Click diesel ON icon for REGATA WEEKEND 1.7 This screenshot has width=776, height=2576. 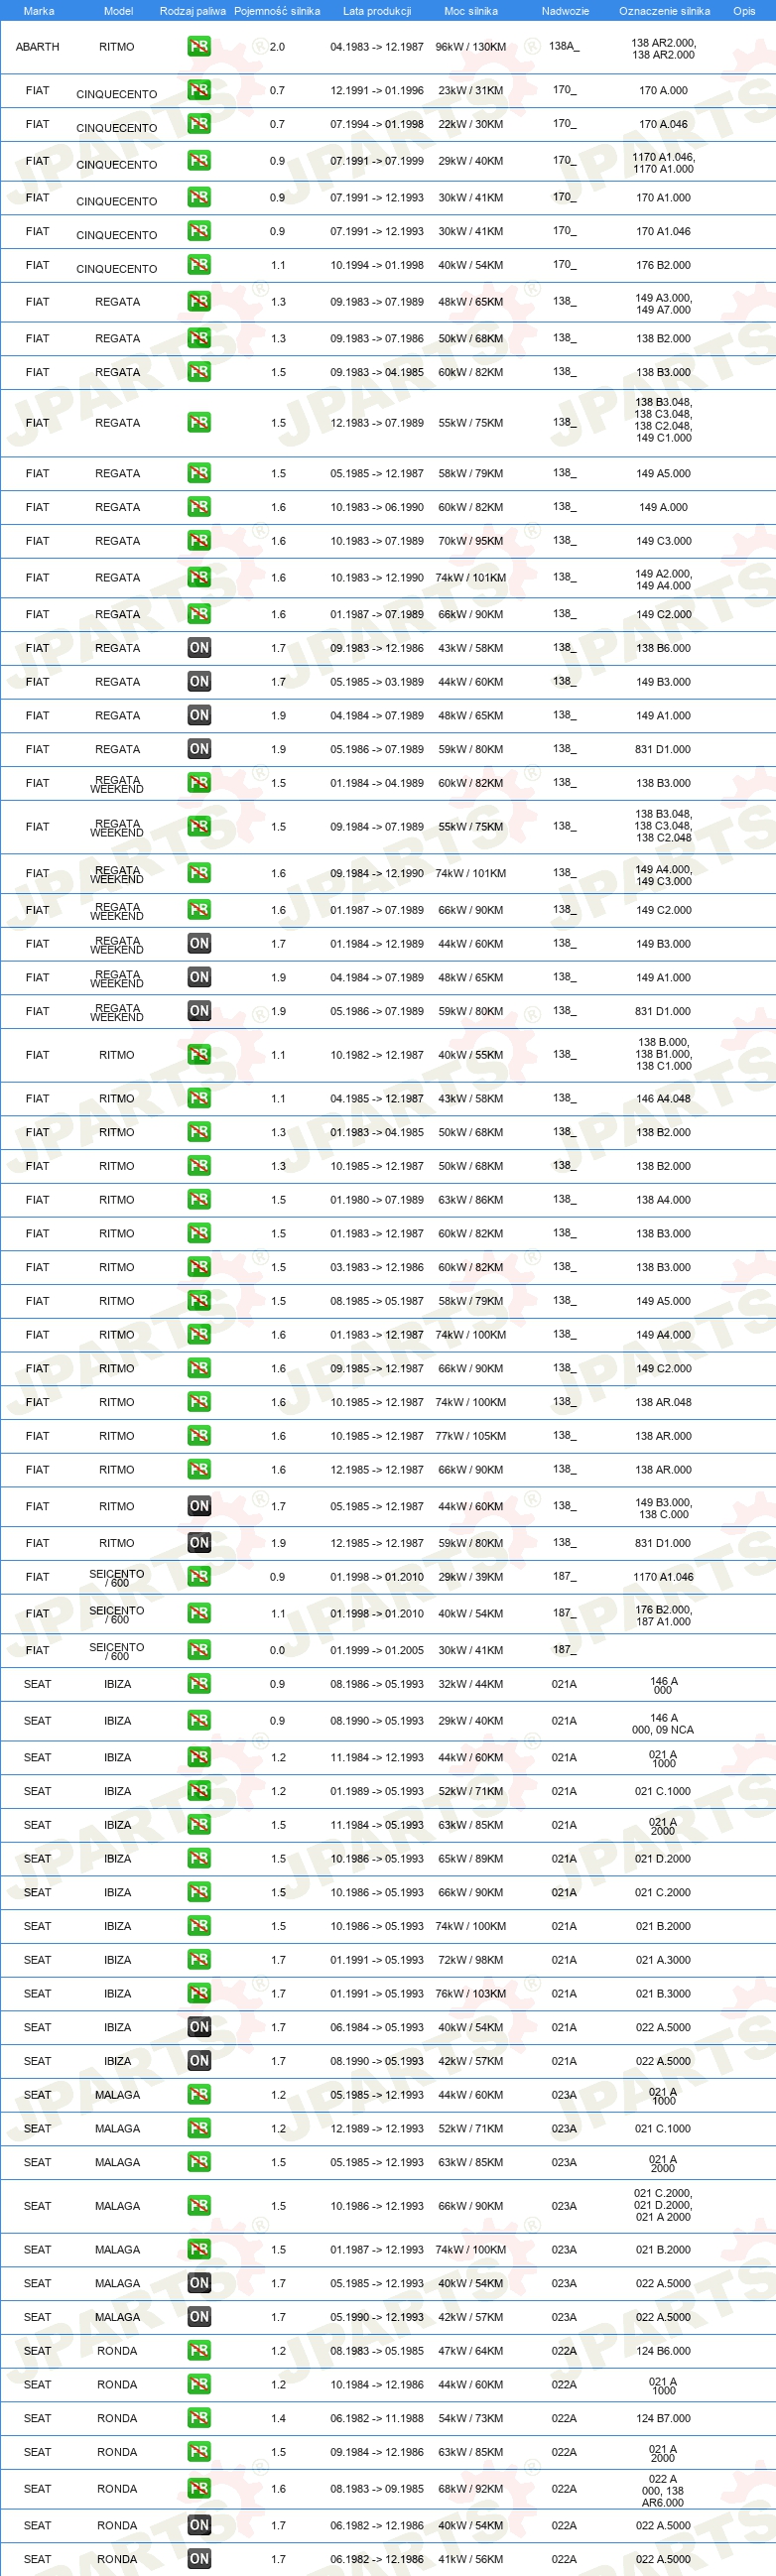199,944
